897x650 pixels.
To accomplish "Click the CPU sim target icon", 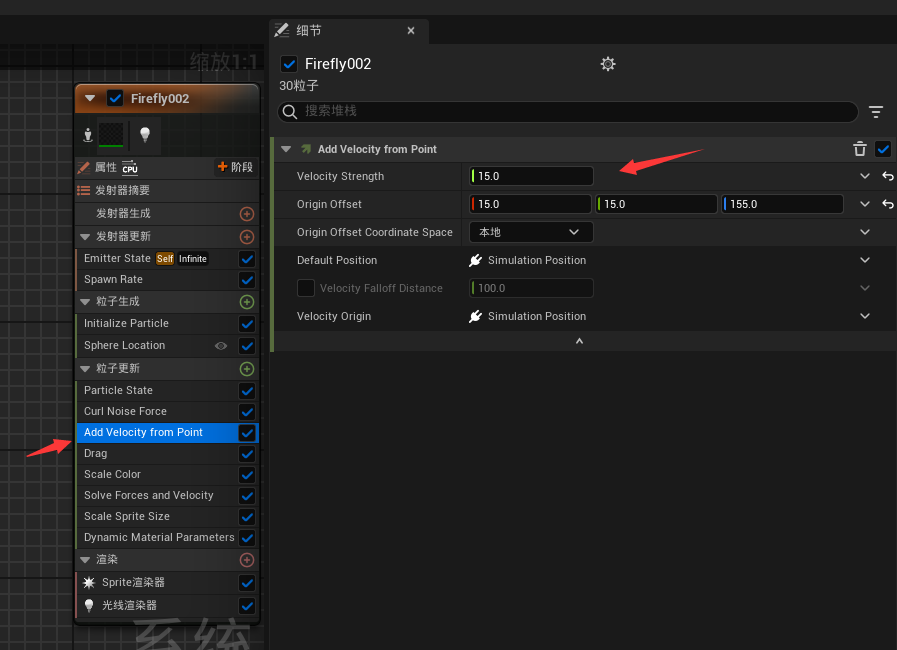I will click(x=130, y=167).
